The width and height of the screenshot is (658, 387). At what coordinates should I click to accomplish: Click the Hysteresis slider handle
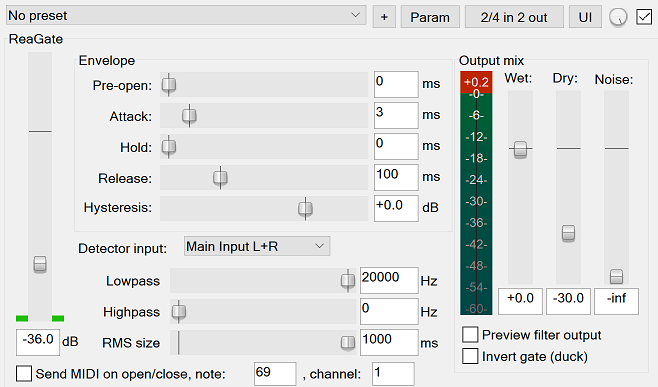[x=305, y=208]
